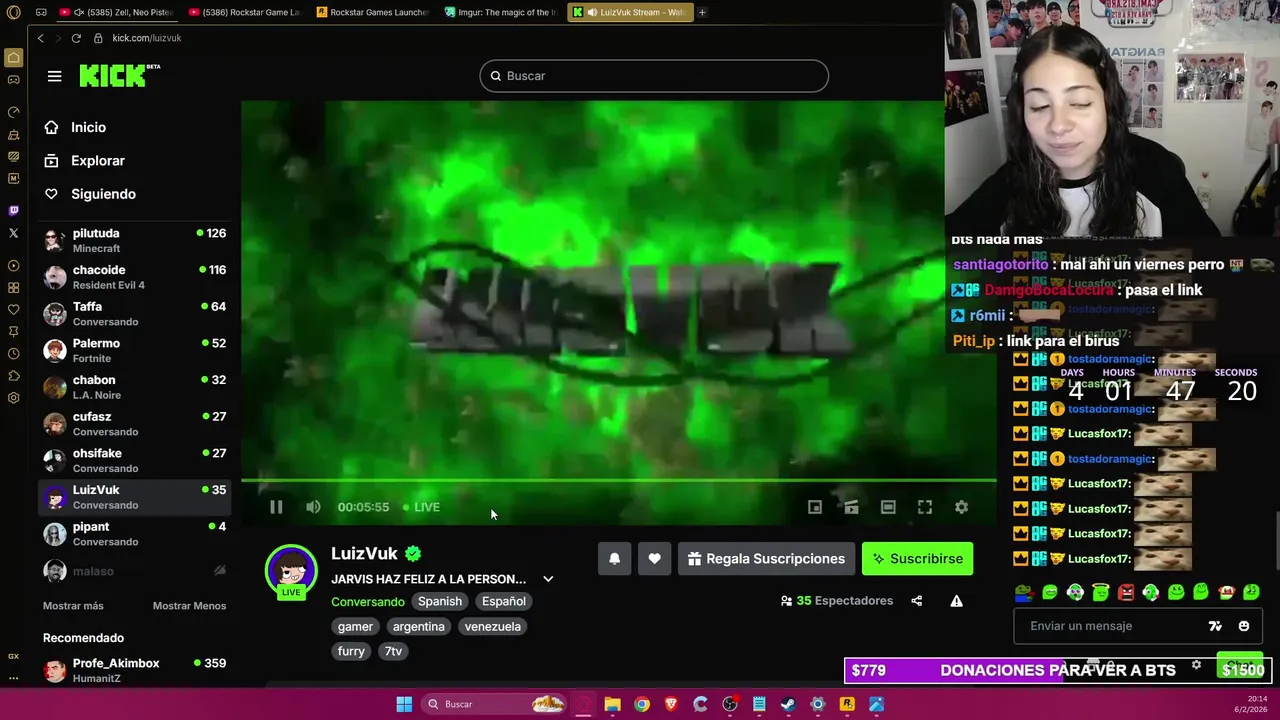This screenshot has width=1280, height=720.
Task: Open Siguiendo in sidebar
Action: coord(103,194)
